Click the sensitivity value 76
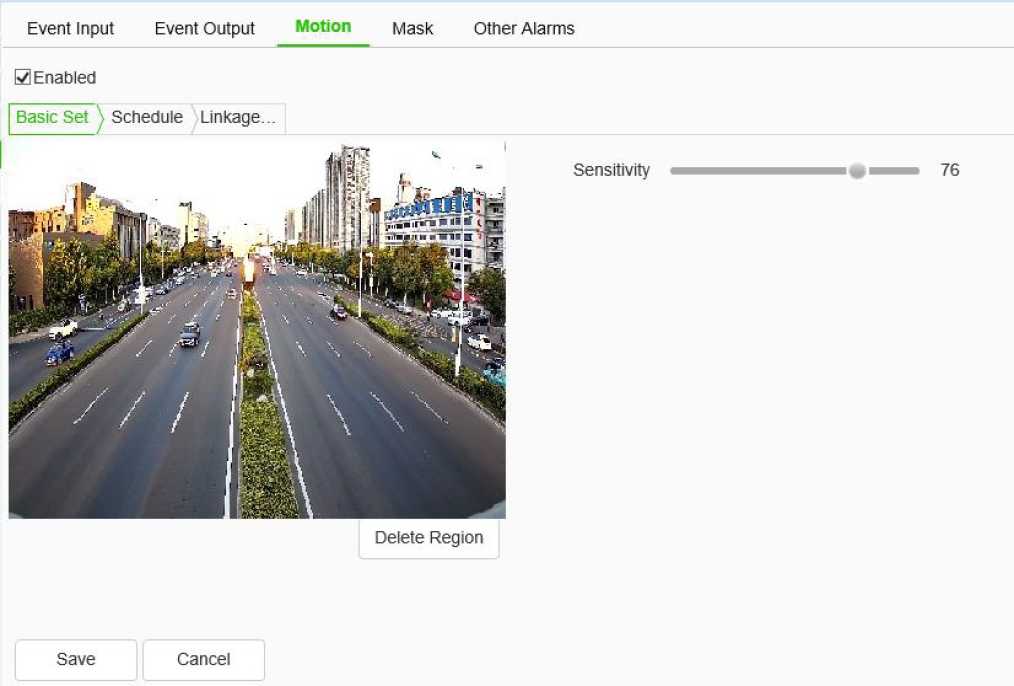Screen dimensions: 1014x686 (x=949, y=171)
